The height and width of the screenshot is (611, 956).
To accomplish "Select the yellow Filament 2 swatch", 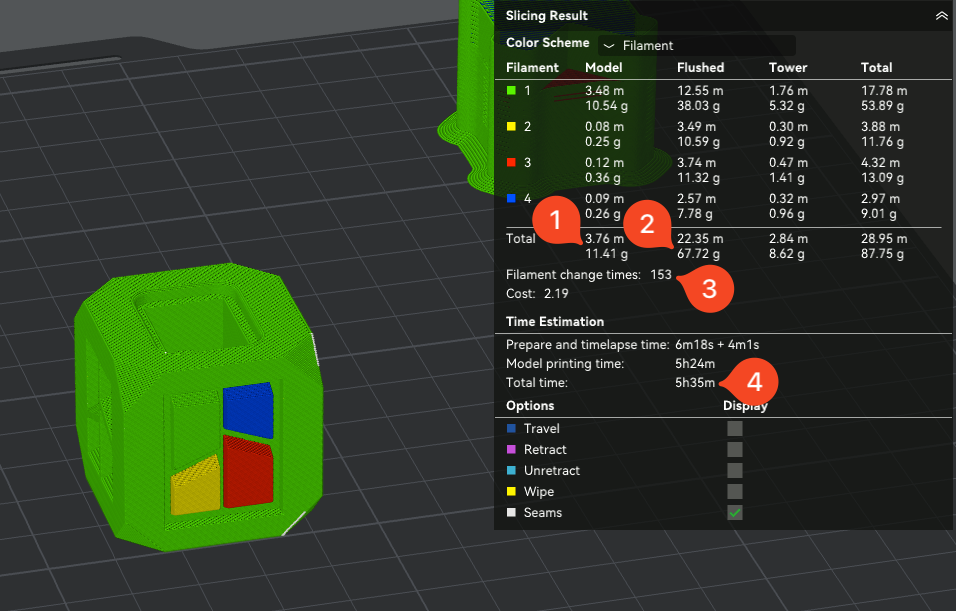I will 512,127.
